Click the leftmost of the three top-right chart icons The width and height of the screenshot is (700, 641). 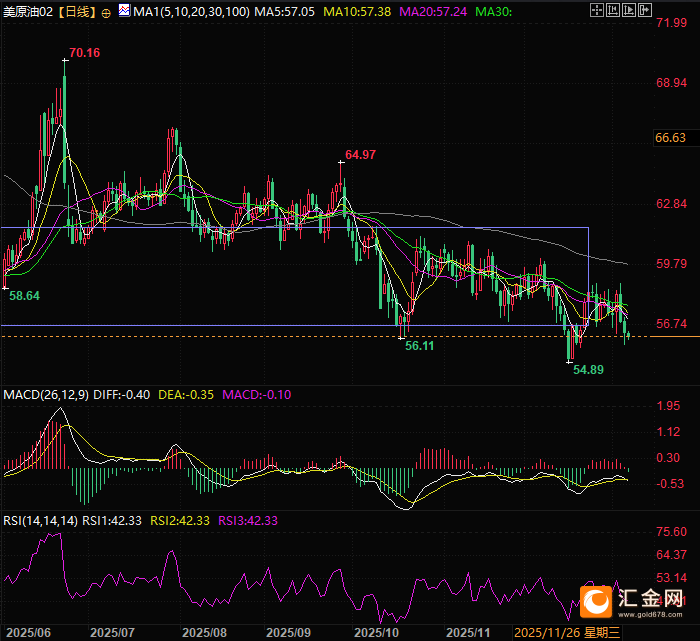pos(598,12)
